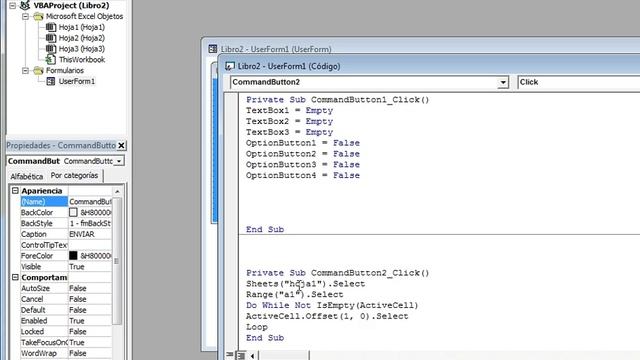
Task: Place cursor on Private Sub CommandButton1_Click() line
Action: [x=338, y=100]
